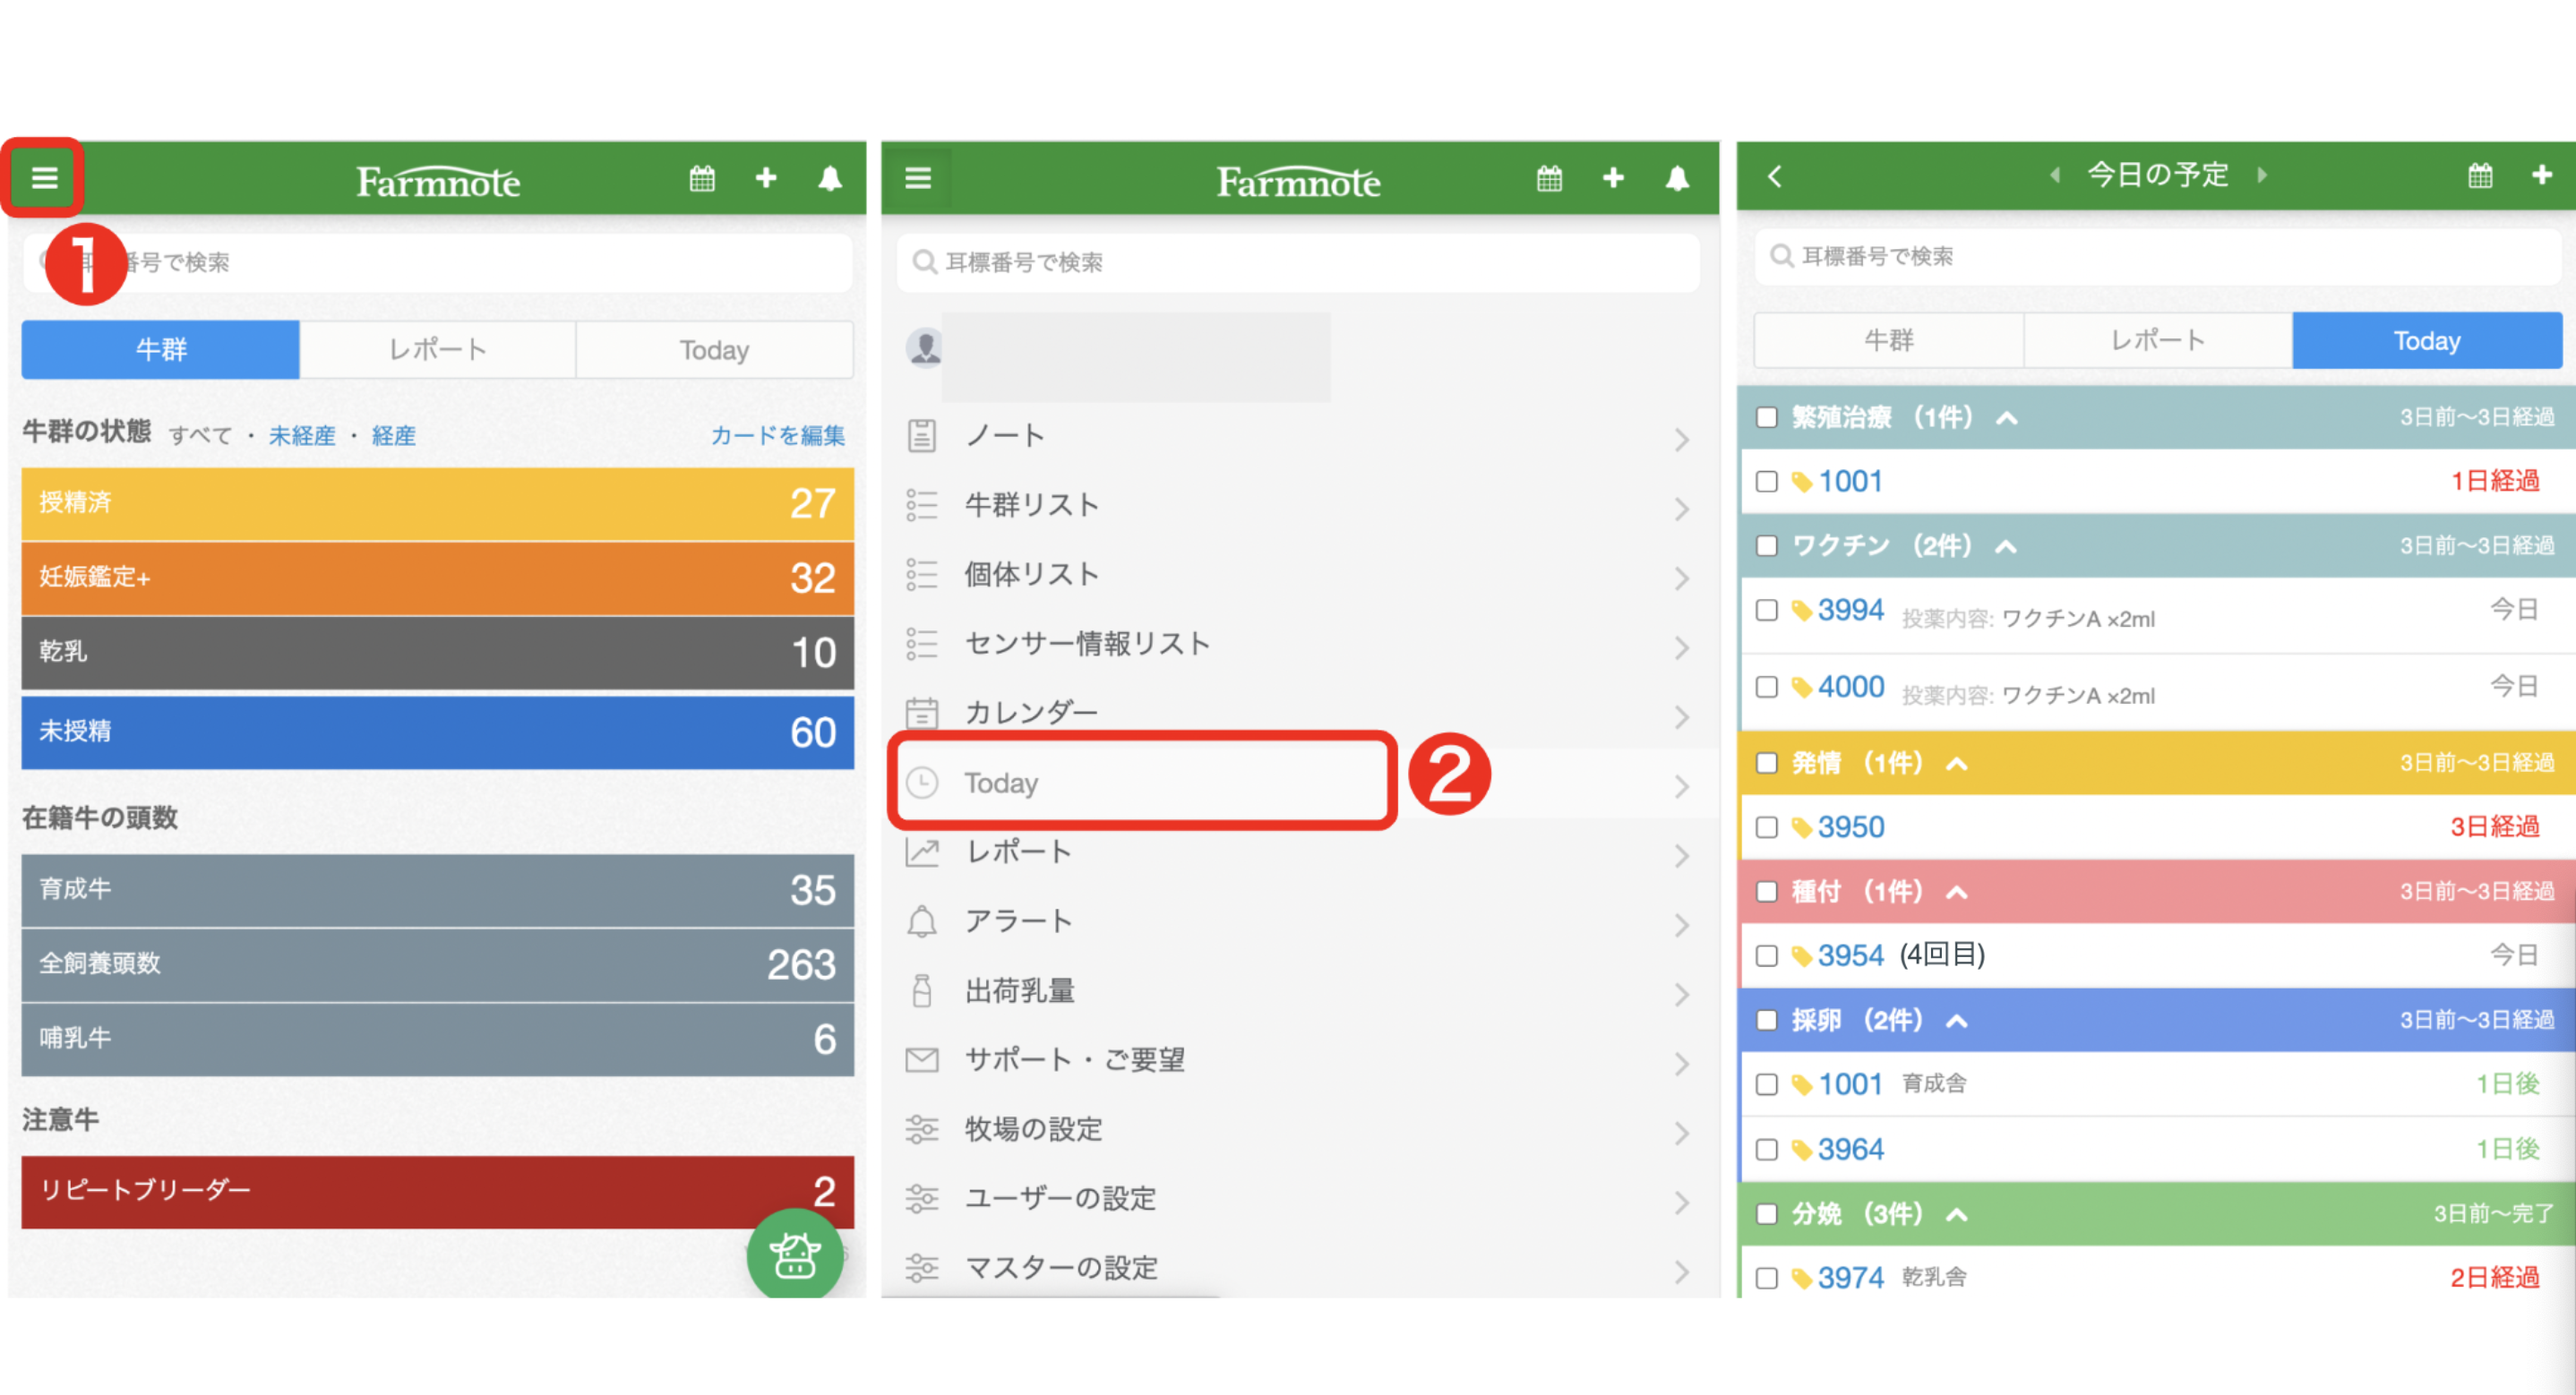Collapse the 繁殖治療 section chevron
Viewport: 2576px width, 1395px height.
[2006, 418]
